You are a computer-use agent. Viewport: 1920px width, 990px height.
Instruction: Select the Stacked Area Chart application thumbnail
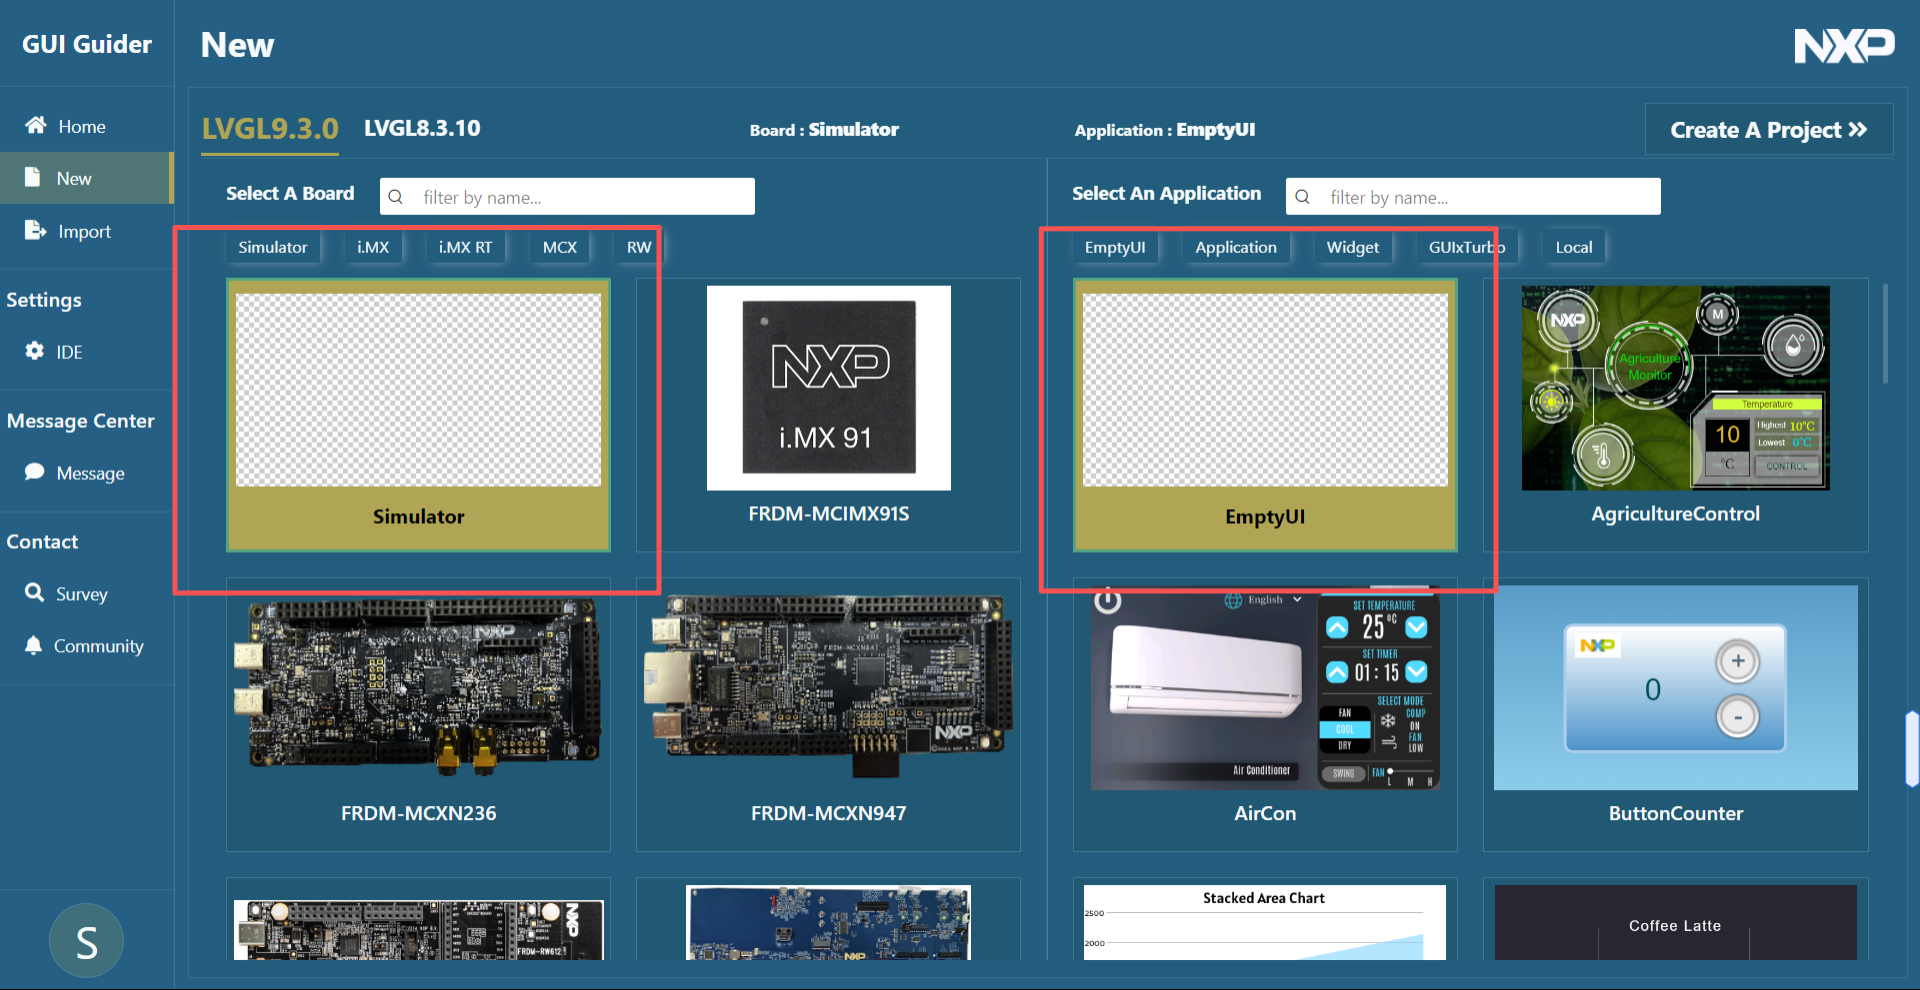[1265, 922]
